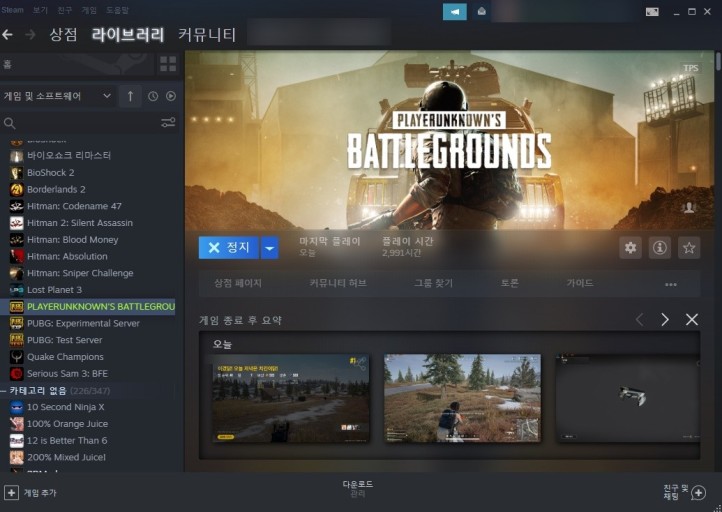Filter by ready-to-play icon
The image size is (722, 512).
pyautogui.click(x=171, y=96)
